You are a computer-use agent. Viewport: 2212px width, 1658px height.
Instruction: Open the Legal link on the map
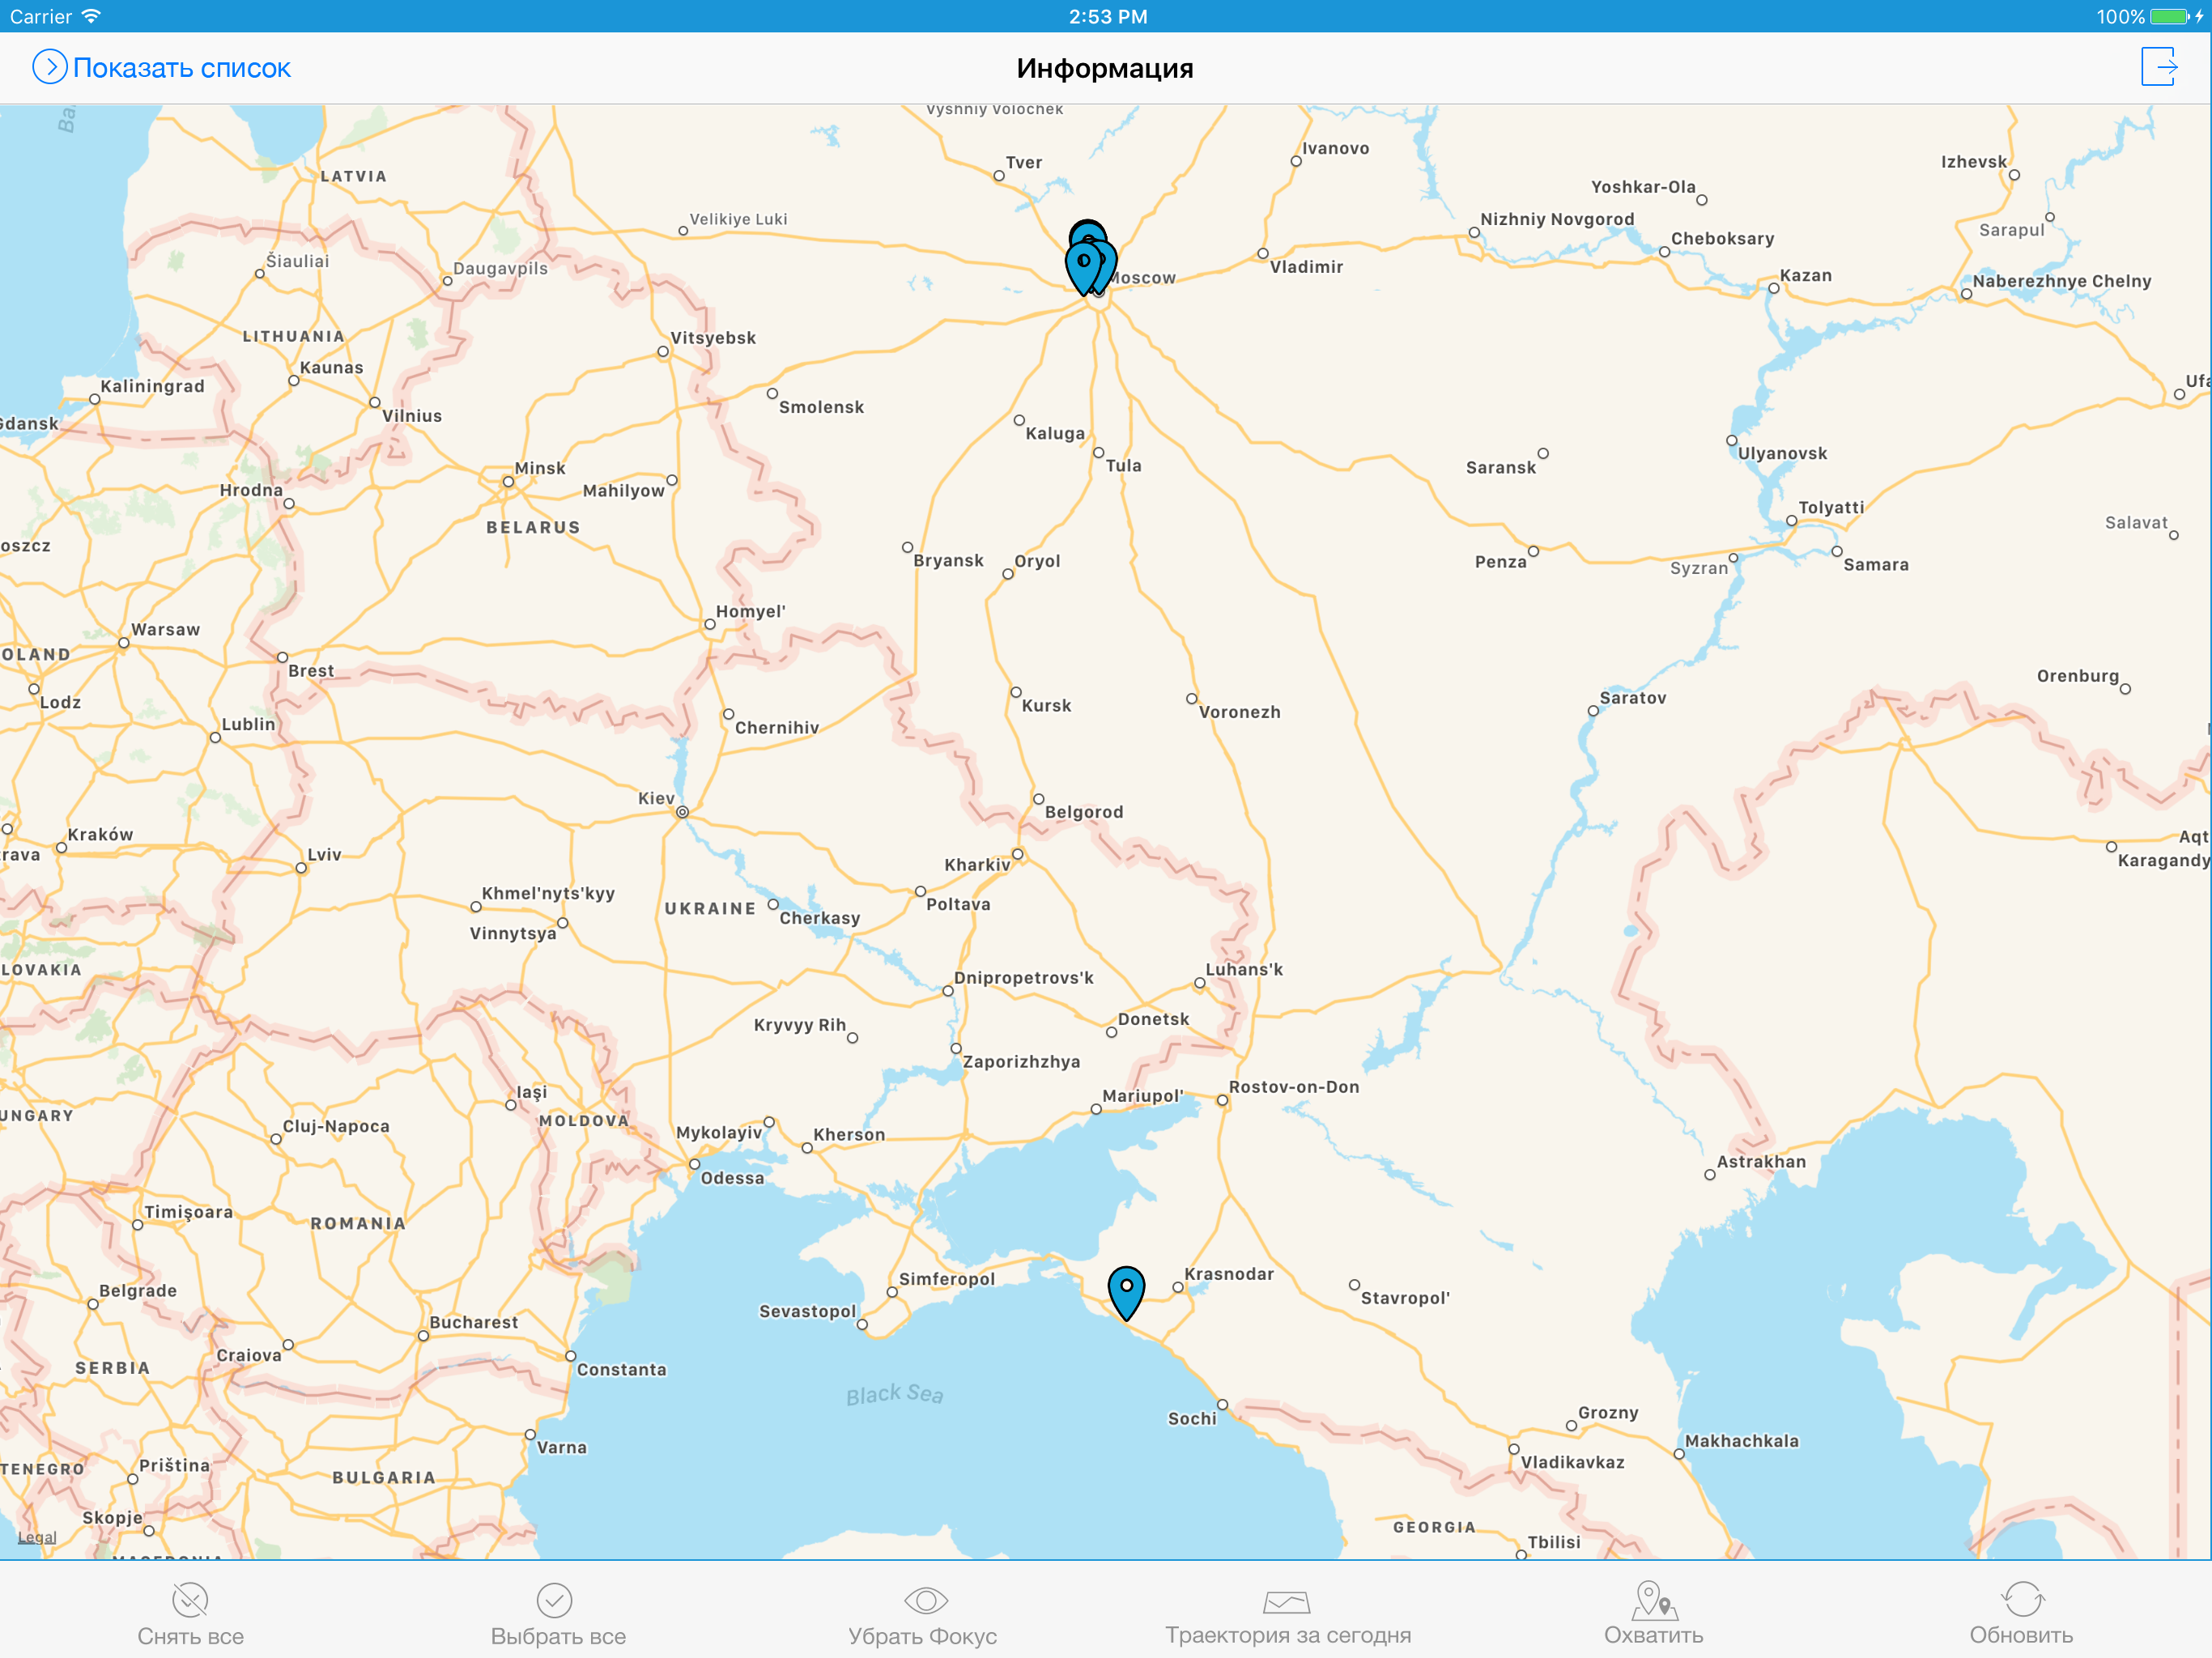(37, 1537)
